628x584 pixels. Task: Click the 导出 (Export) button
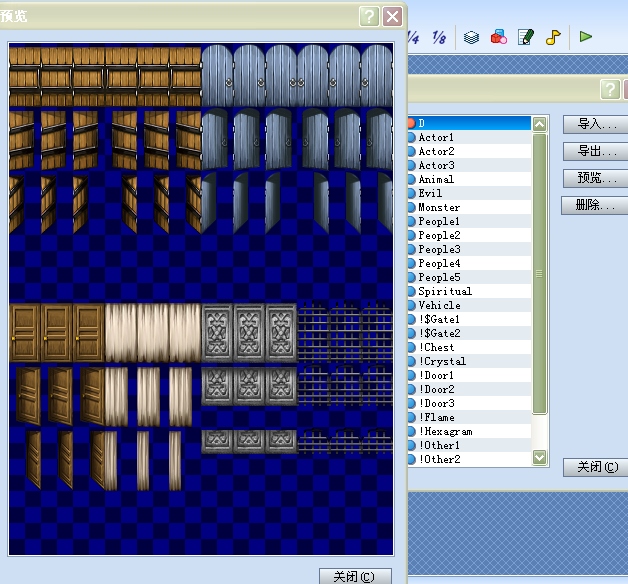[x=596, y=151]
